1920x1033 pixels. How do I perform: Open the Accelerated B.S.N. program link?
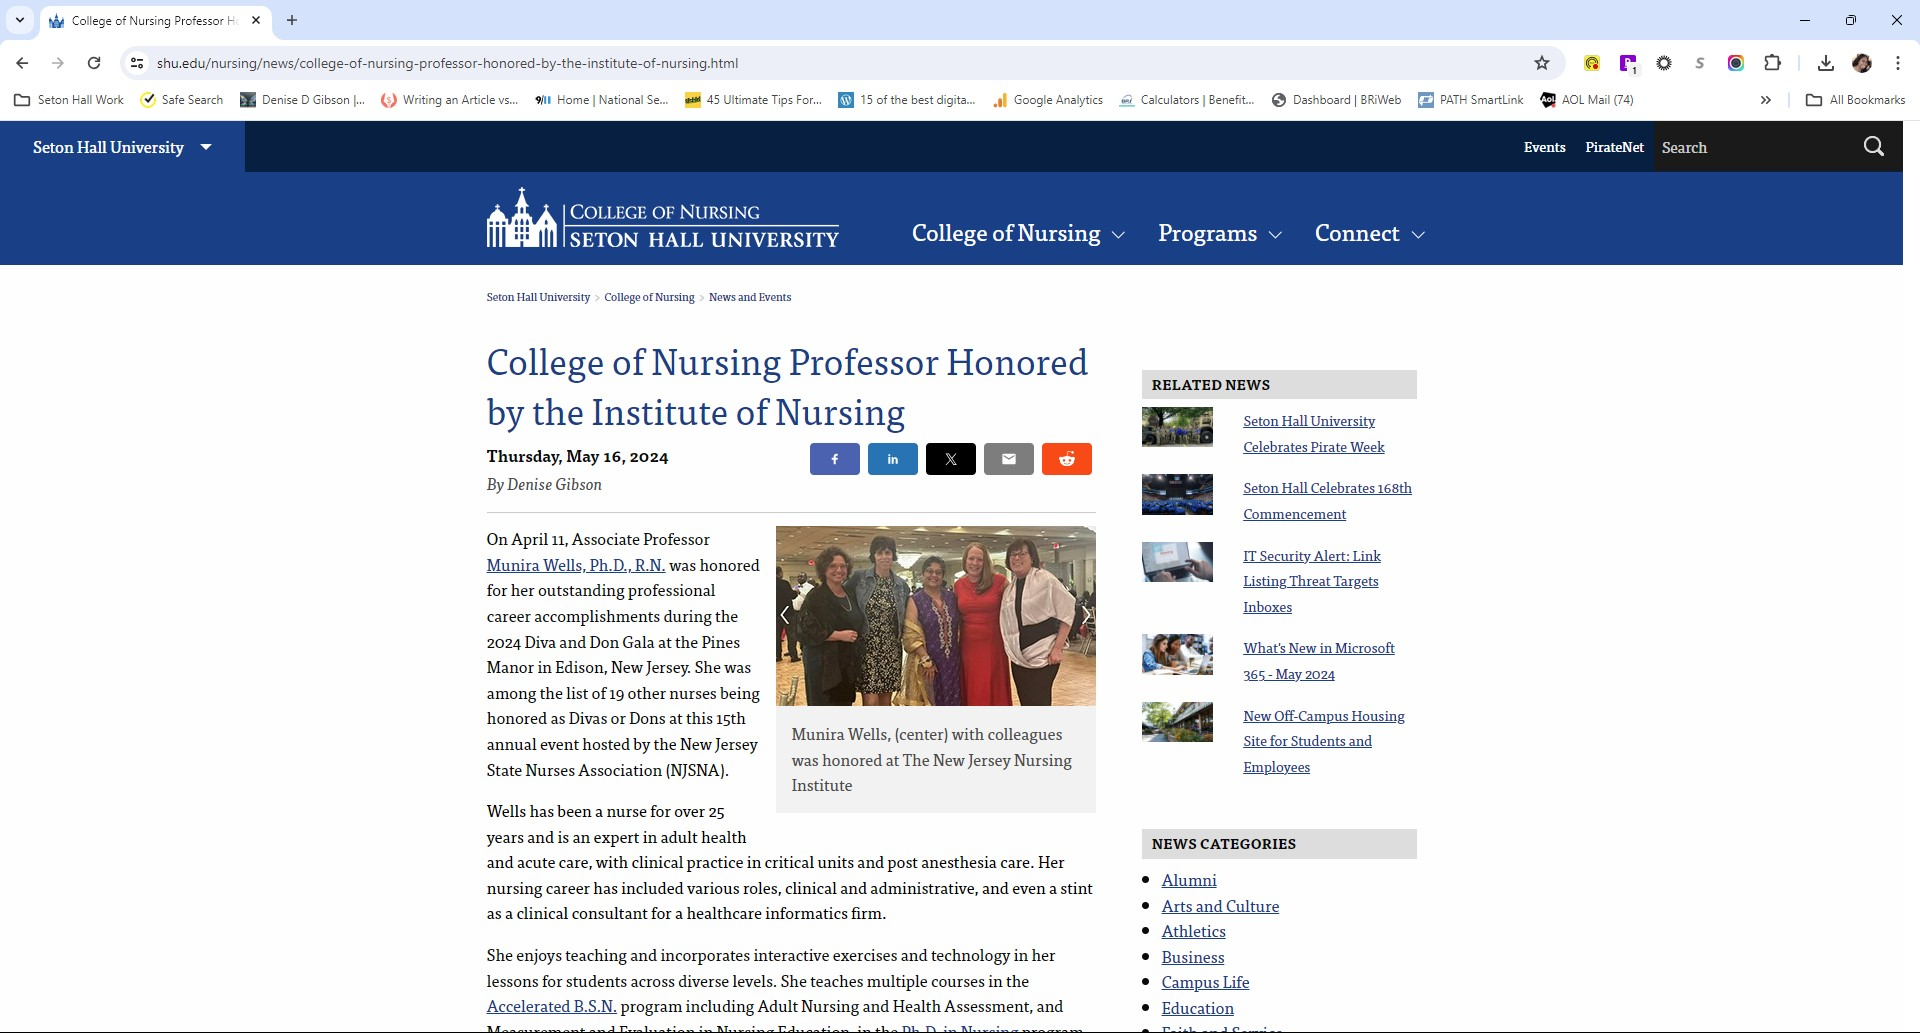[x=550, y=1006]
